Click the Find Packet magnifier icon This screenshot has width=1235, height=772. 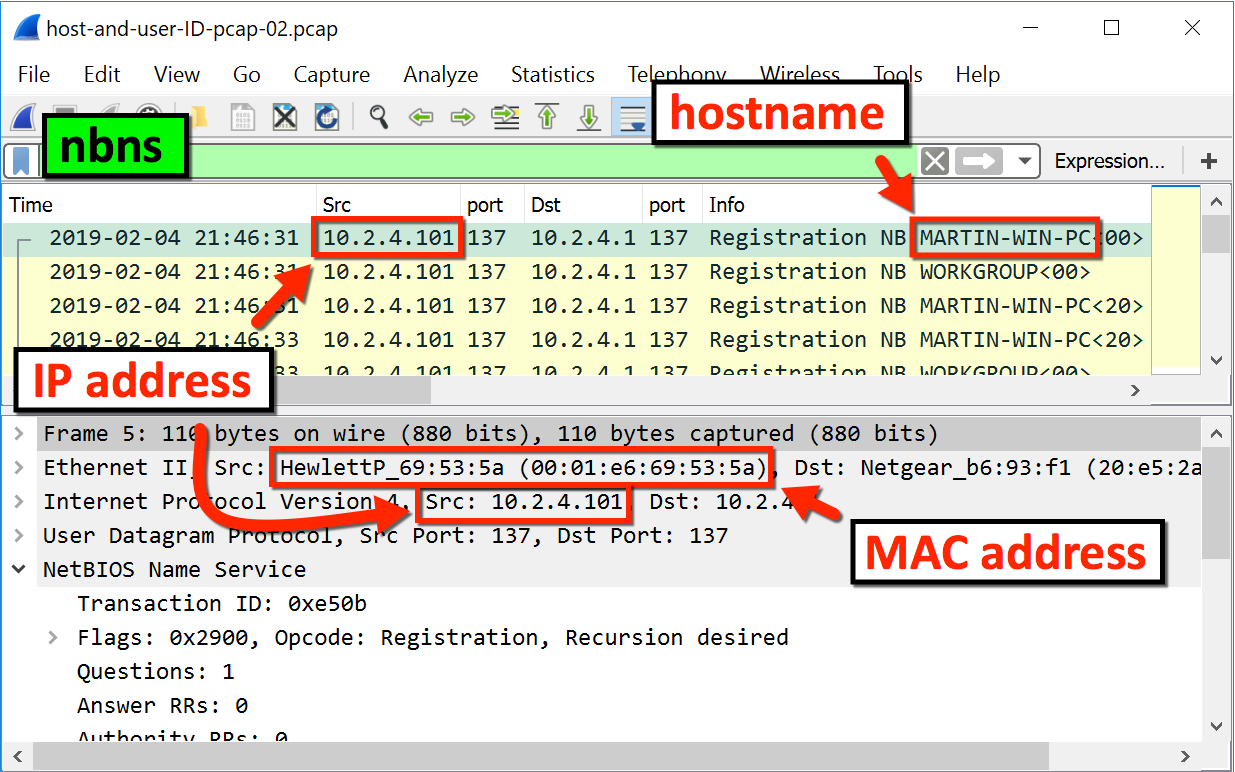[x=378, y=118]
